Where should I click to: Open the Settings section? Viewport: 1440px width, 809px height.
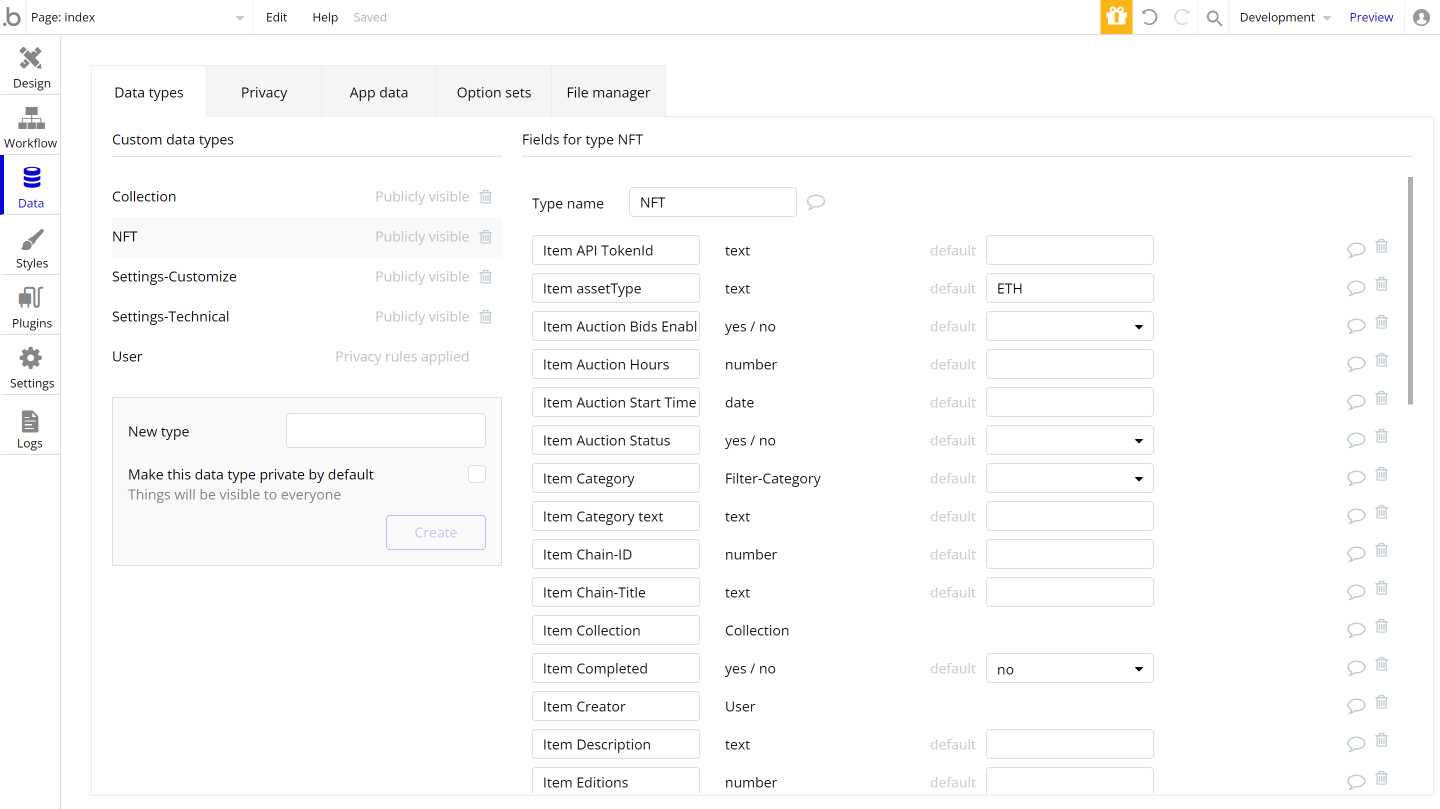click(x=30, y=365)
